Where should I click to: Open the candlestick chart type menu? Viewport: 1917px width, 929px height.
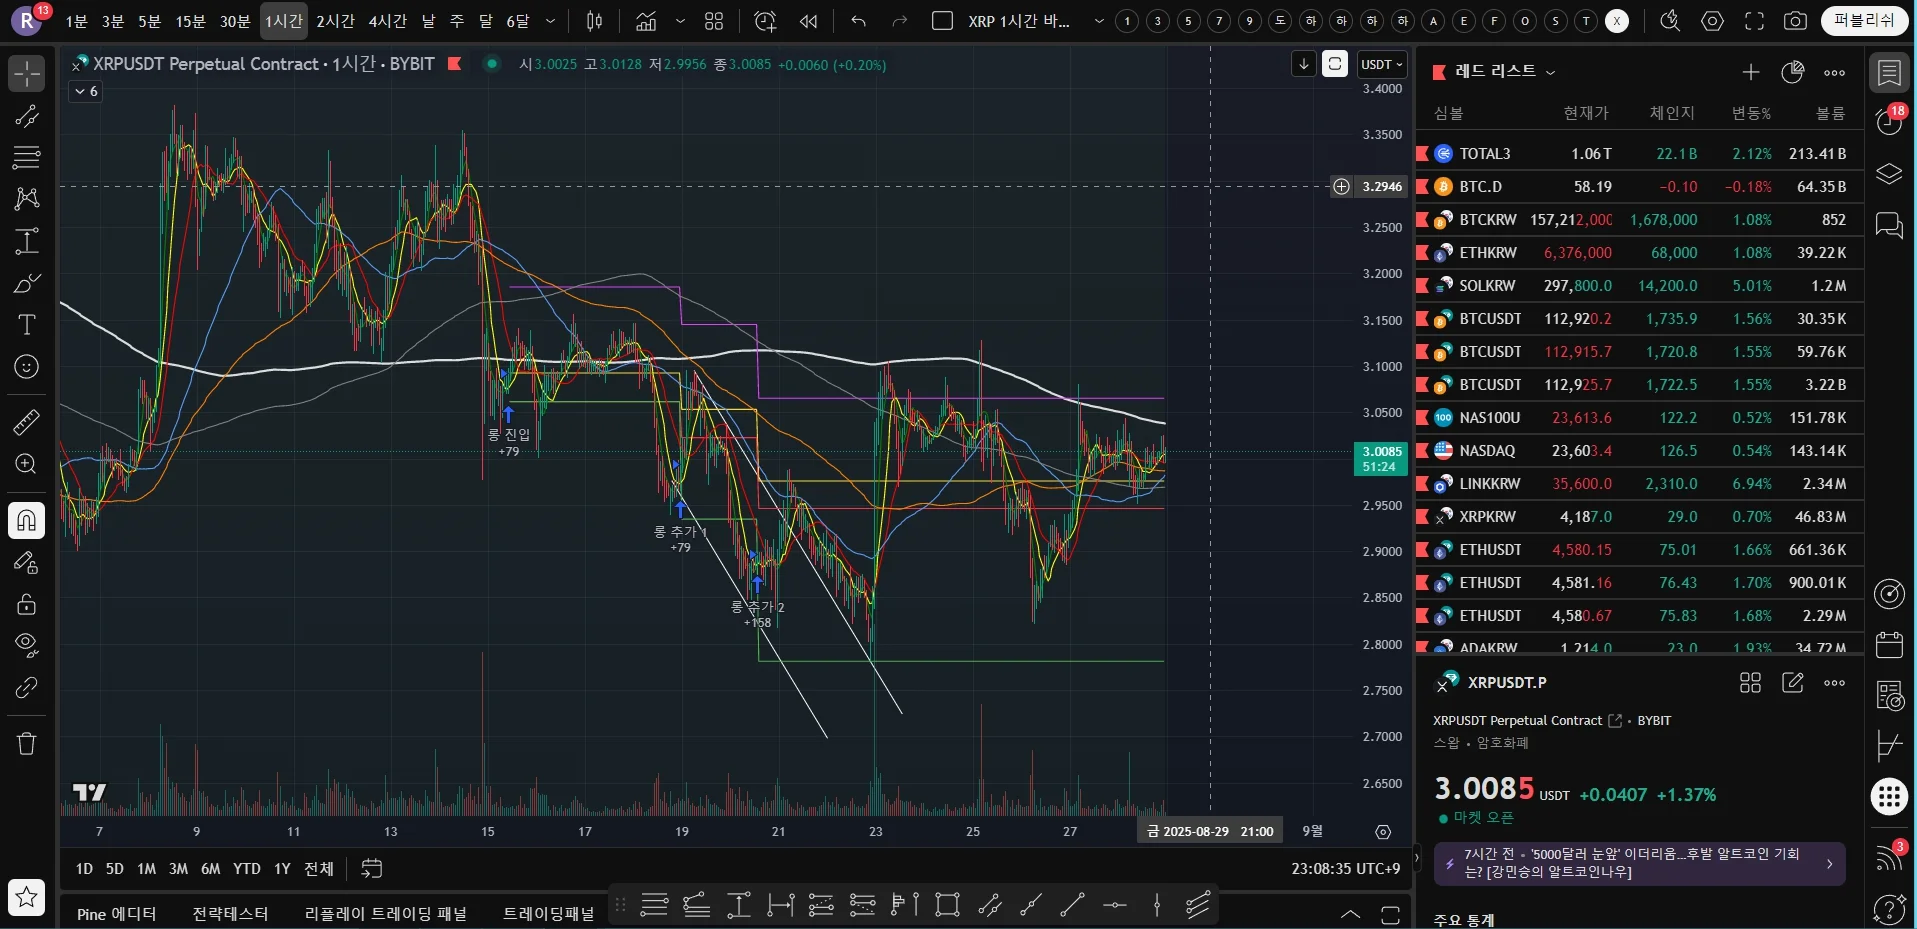(594, 21)
